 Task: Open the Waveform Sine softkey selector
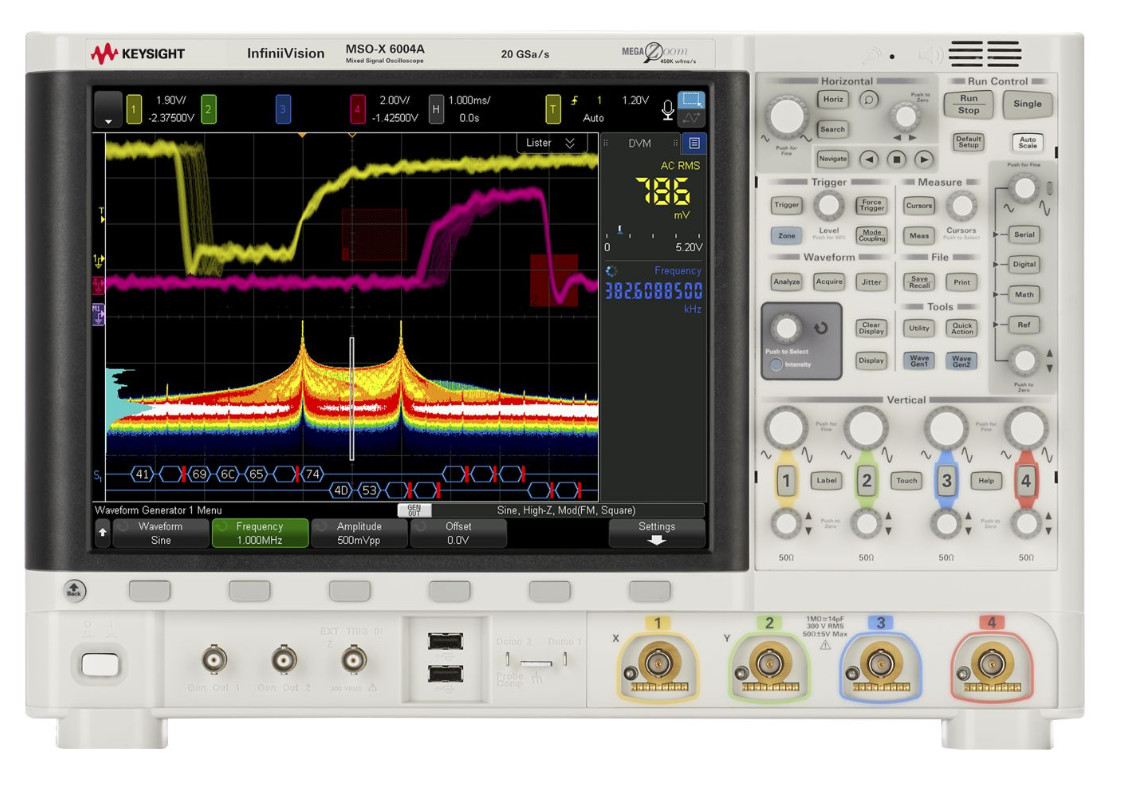coord(161,533)
